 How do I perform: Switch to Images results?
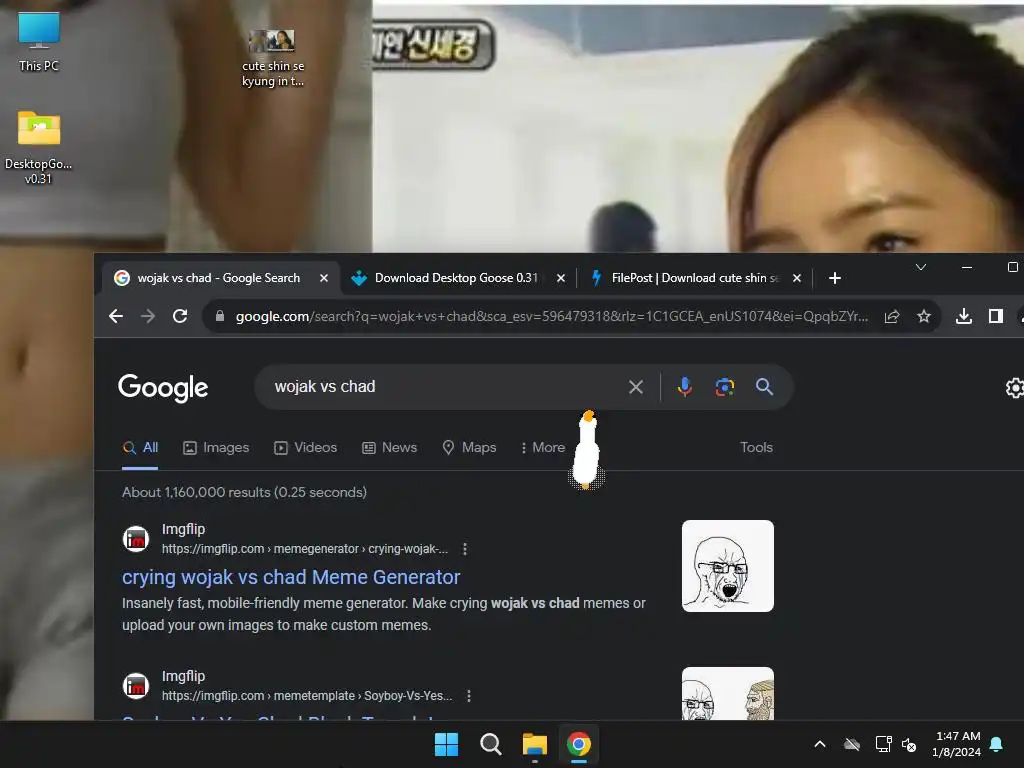(216, 448)
